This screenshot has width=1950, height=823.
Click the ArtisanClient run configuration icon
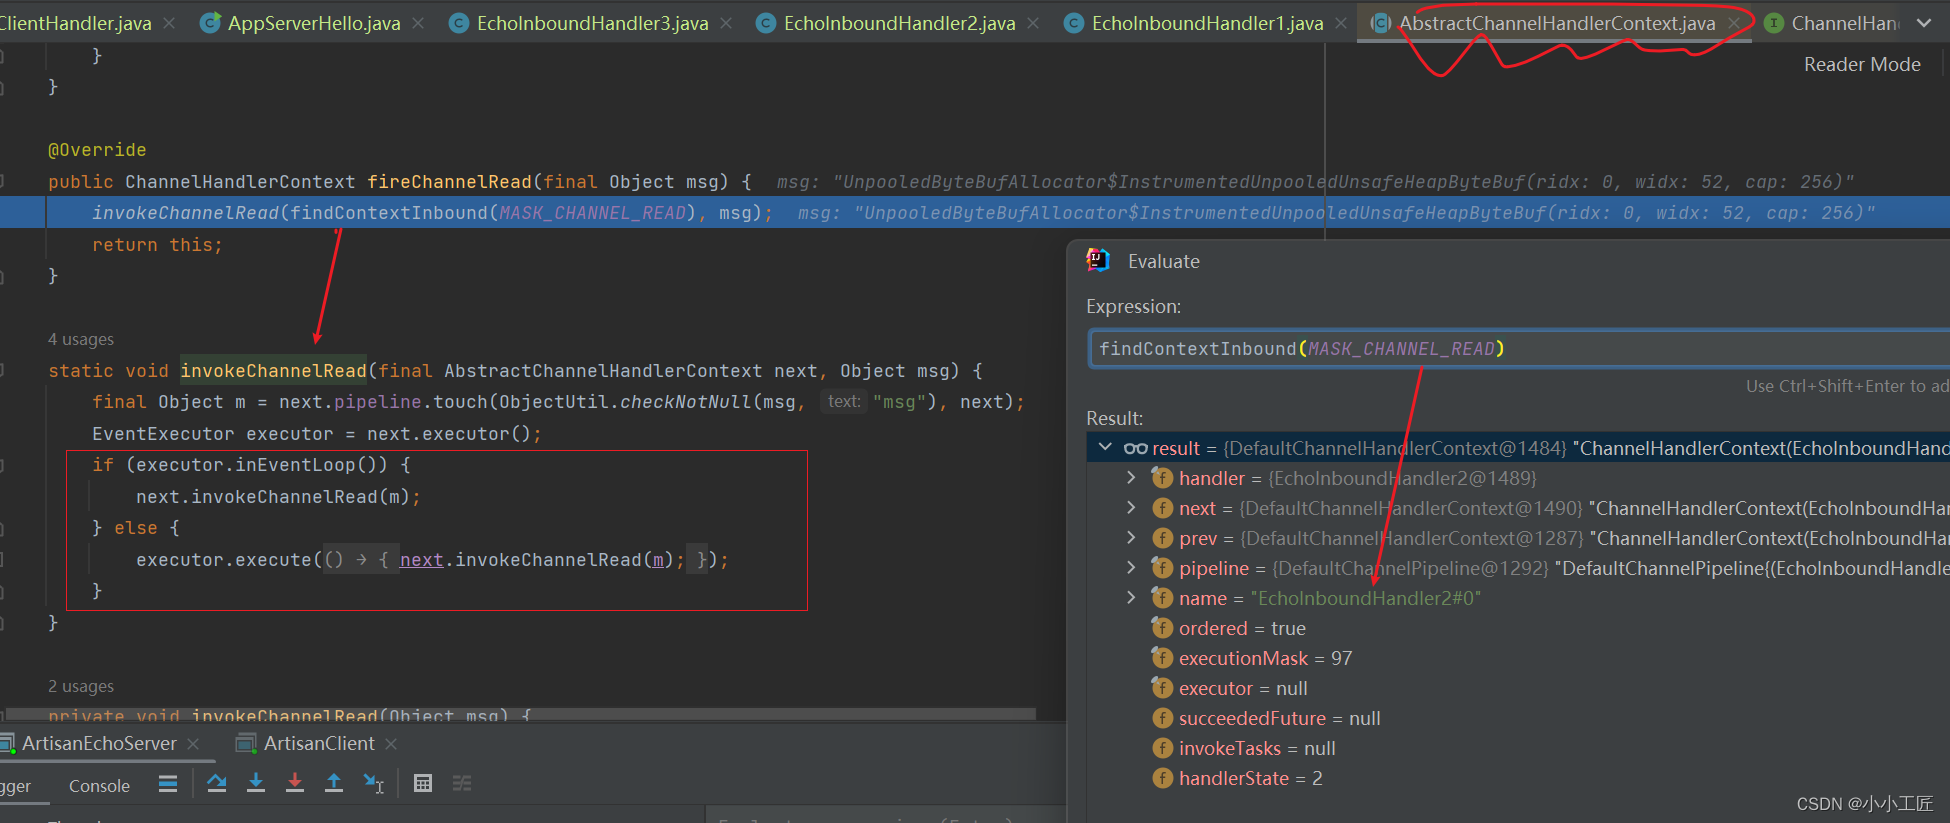(x=246, y=743)
